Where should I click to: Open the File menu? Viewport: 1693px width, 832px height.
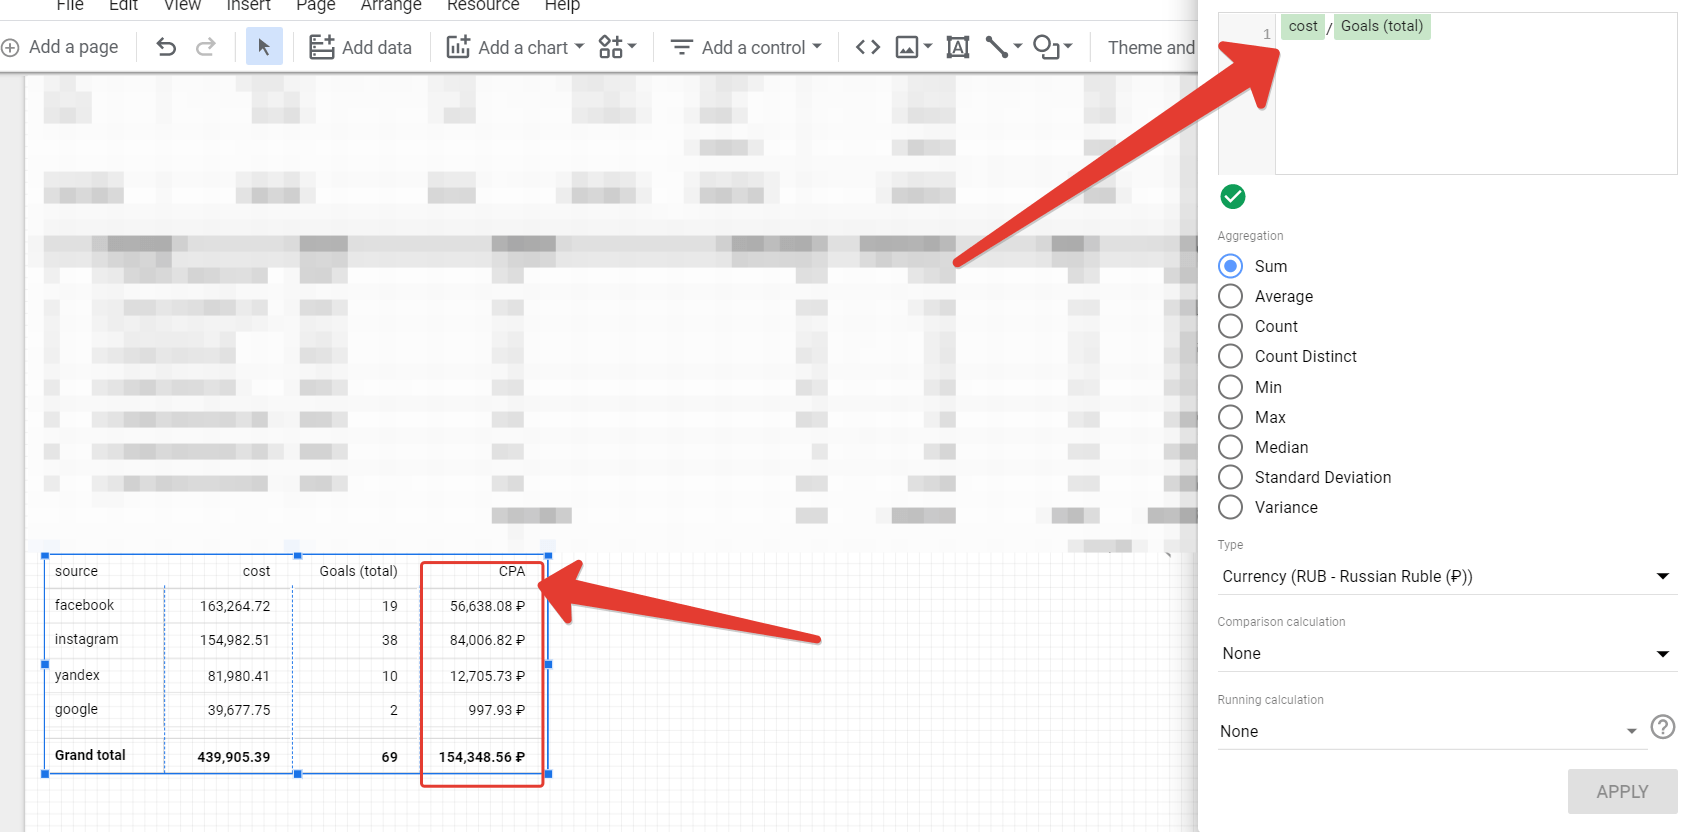(70, 5)
